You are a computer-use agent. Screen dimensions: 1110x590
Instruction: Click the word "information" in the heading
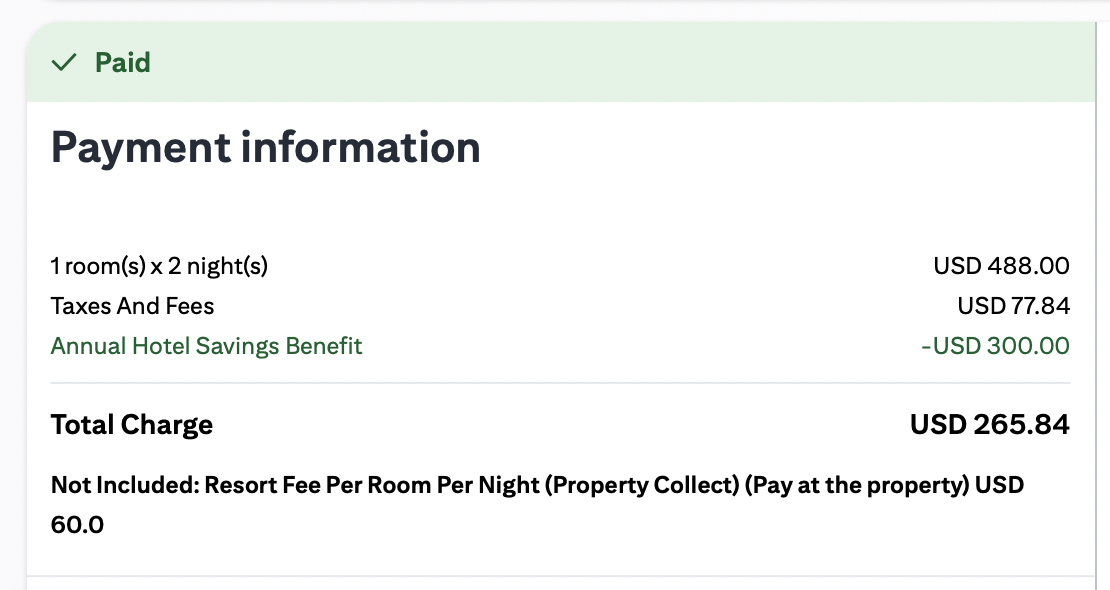point(360,148)
